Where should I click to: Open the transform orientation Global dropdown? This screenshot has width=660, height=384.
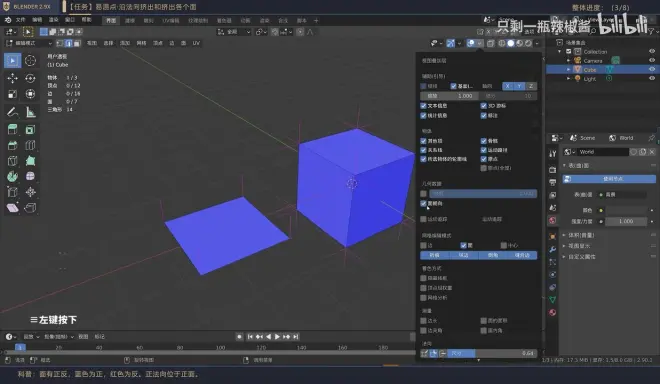tap(234, 32)
